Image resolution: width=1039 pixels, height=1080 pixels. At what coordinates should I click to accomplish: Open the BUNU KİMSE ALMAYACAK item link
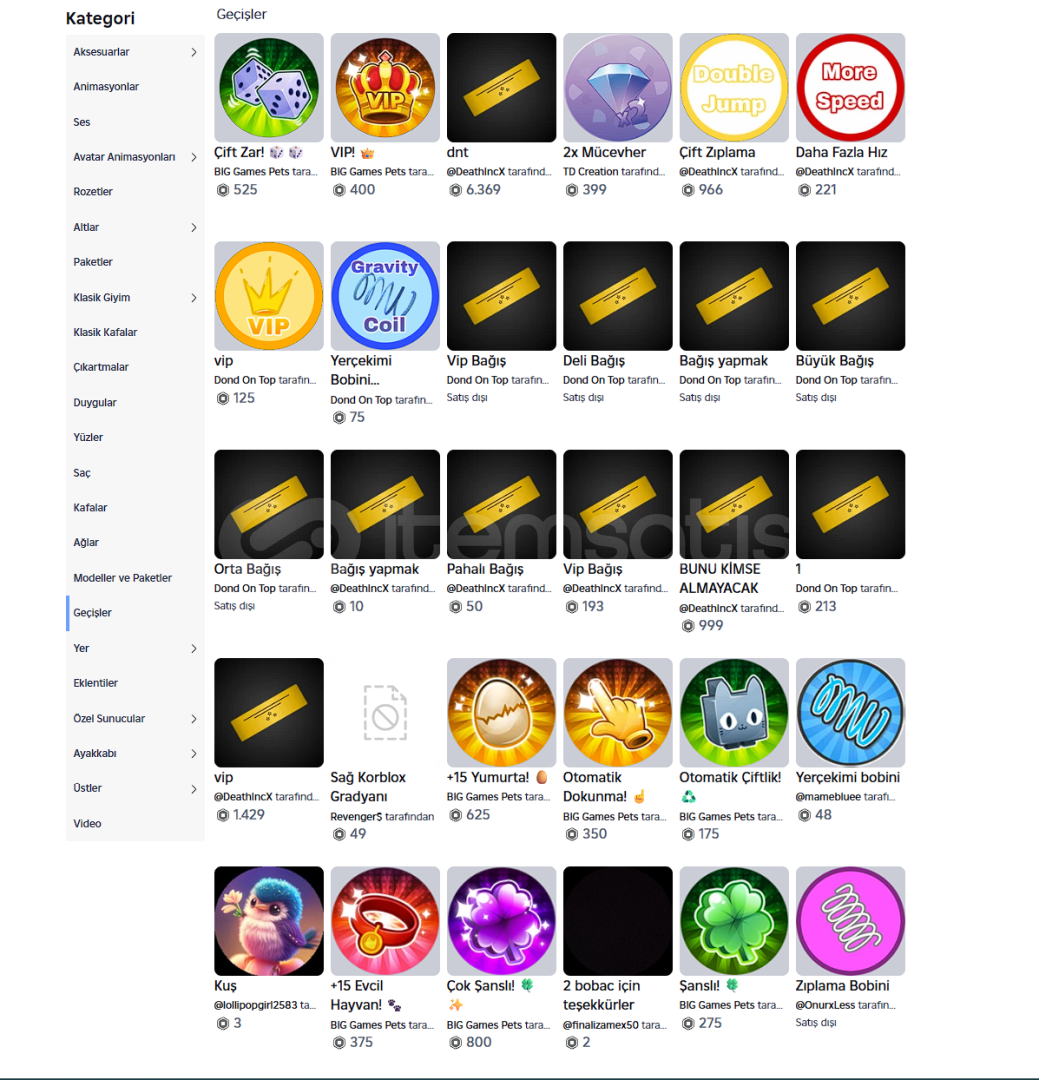click(x=720, y=579)
